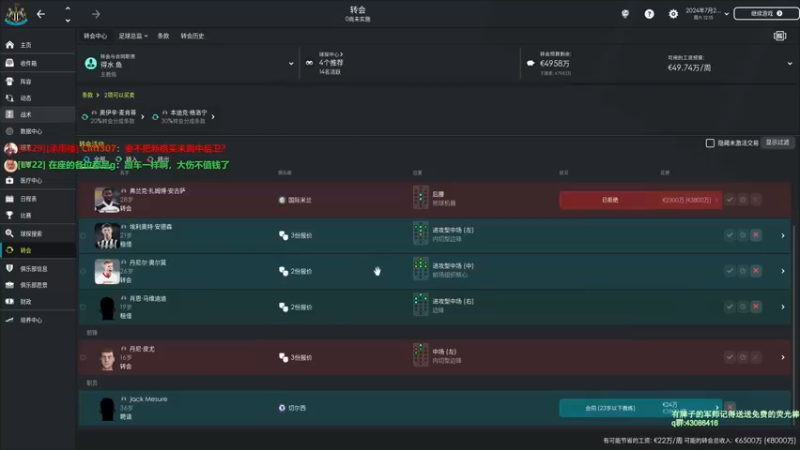Image resolution: width=800 pixels, height=450 pixels.
Task: Open 比赛 competitions trophy in sidebar
Action: 38,215
